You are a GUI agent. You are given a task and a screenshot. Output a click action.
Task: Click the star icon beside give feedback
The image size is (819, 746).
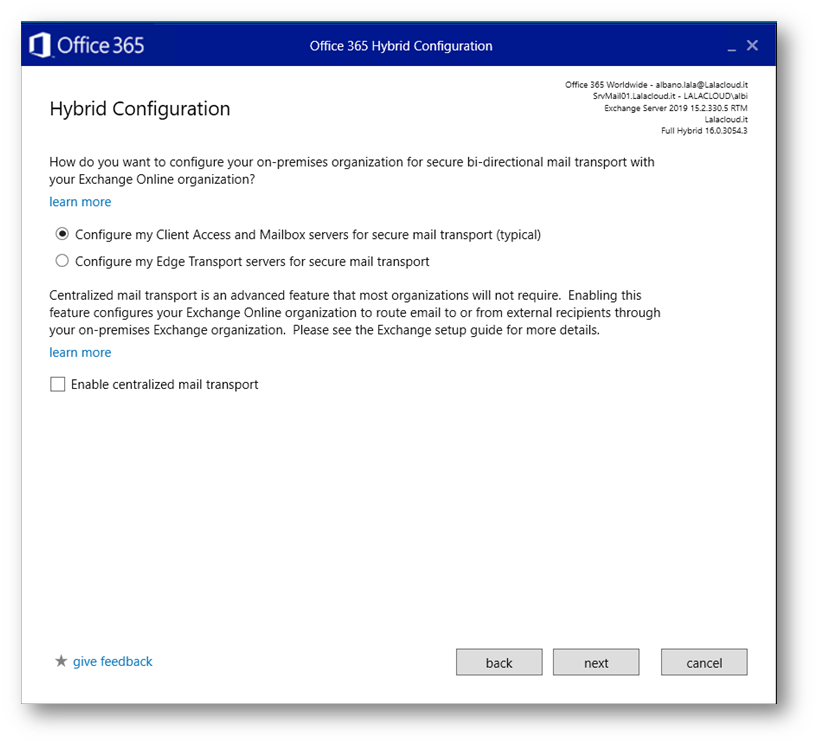(61, 661)
